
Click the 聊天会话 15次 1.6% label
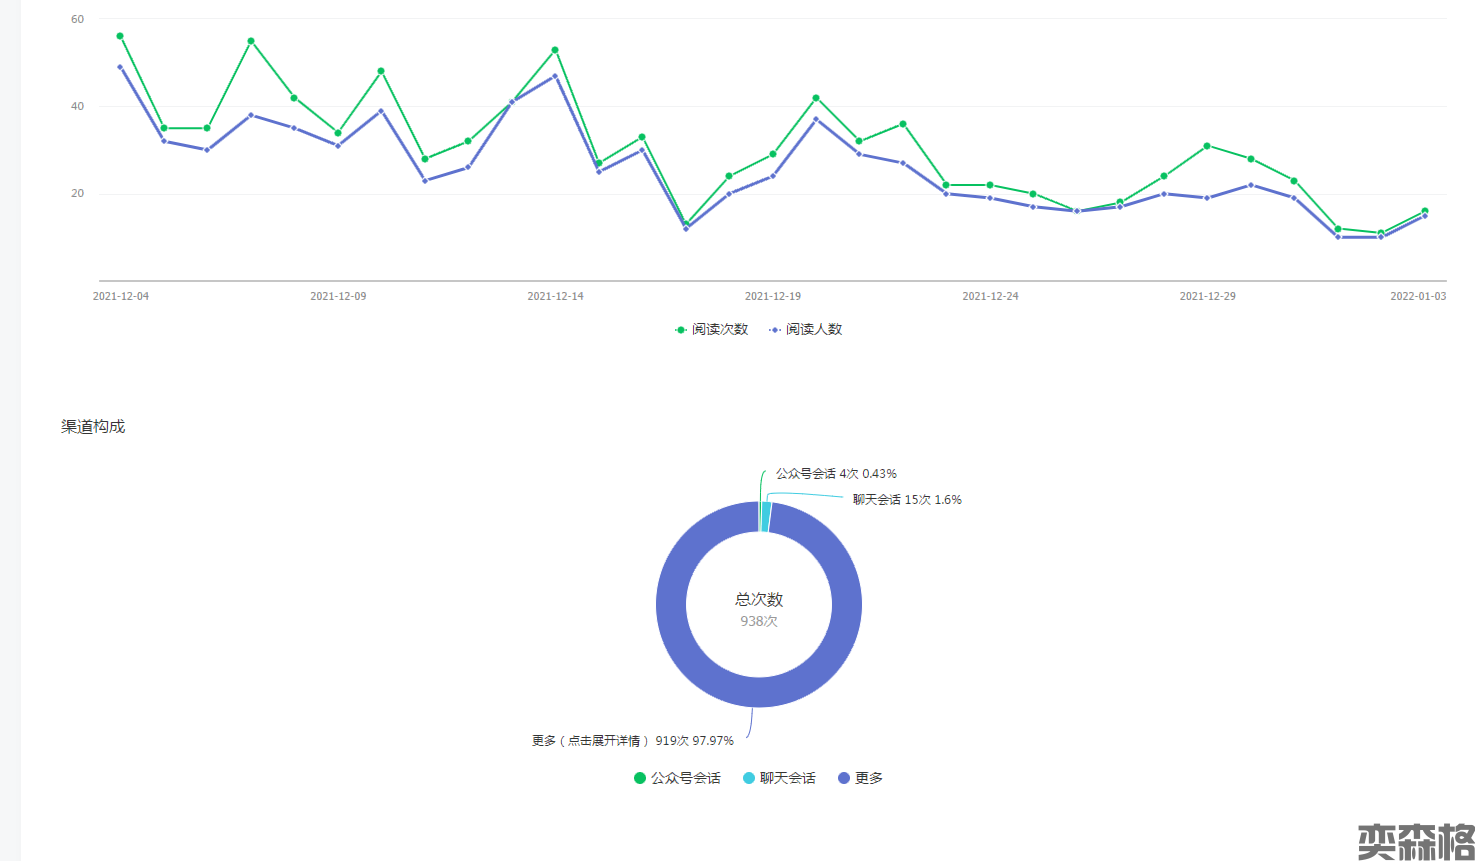[907, 500]
